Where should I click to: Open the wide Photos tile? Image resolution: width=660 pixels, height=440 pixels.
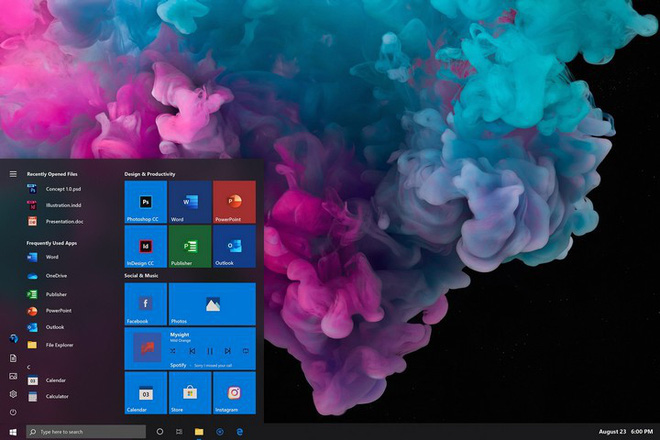tap(212, 304)
